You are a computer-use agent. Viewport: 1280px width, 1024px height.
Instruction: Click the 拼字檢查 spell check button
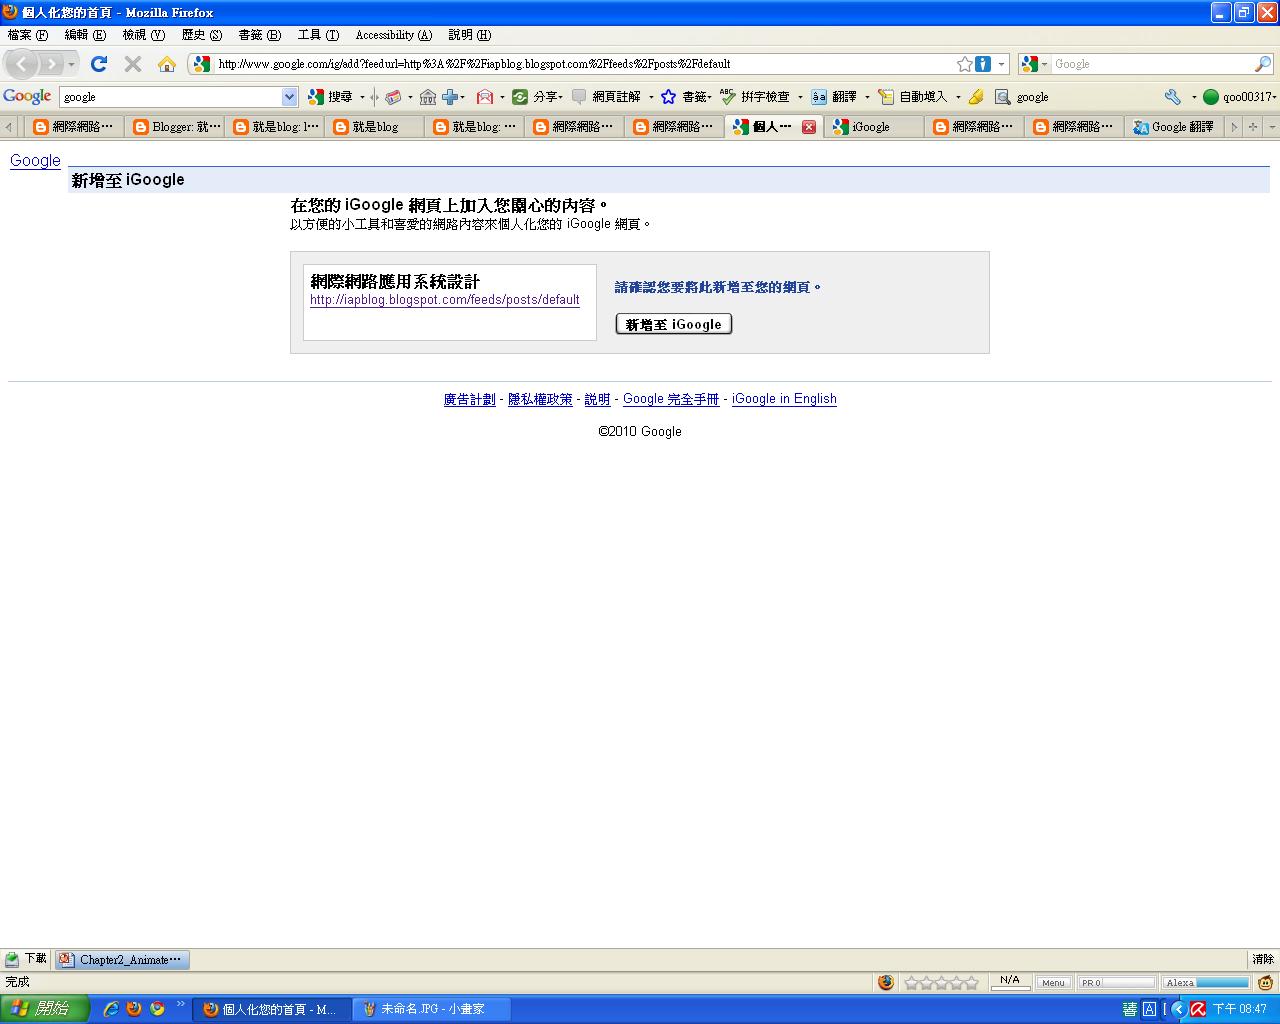[x=756, y=97]
